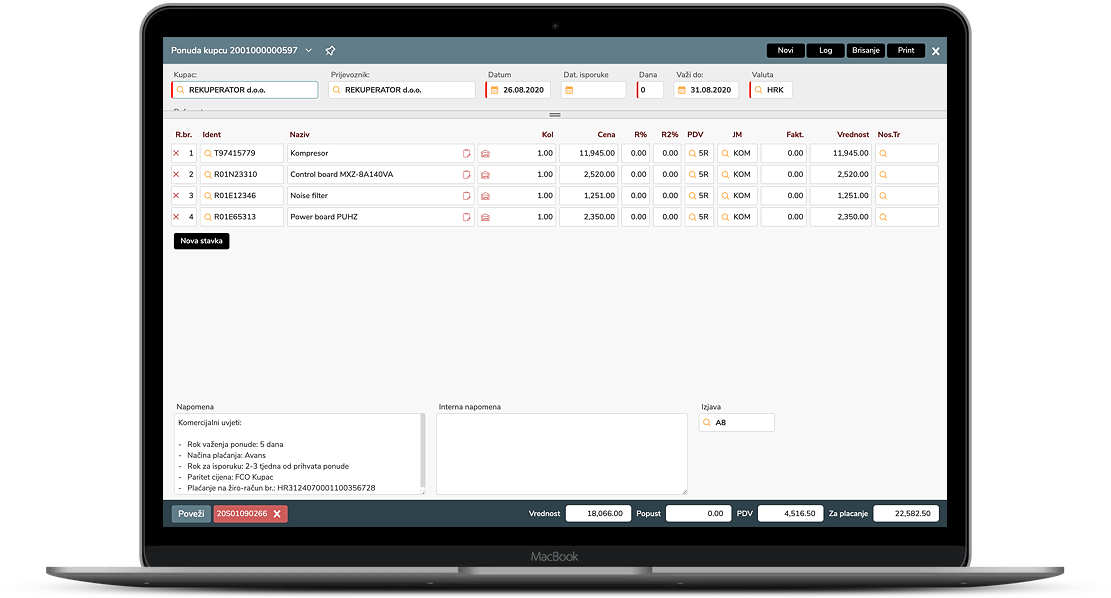The height and width of the screenshot is (598, 1111).
Task: Click the Poveži link button
Action: tap(191, 514)
